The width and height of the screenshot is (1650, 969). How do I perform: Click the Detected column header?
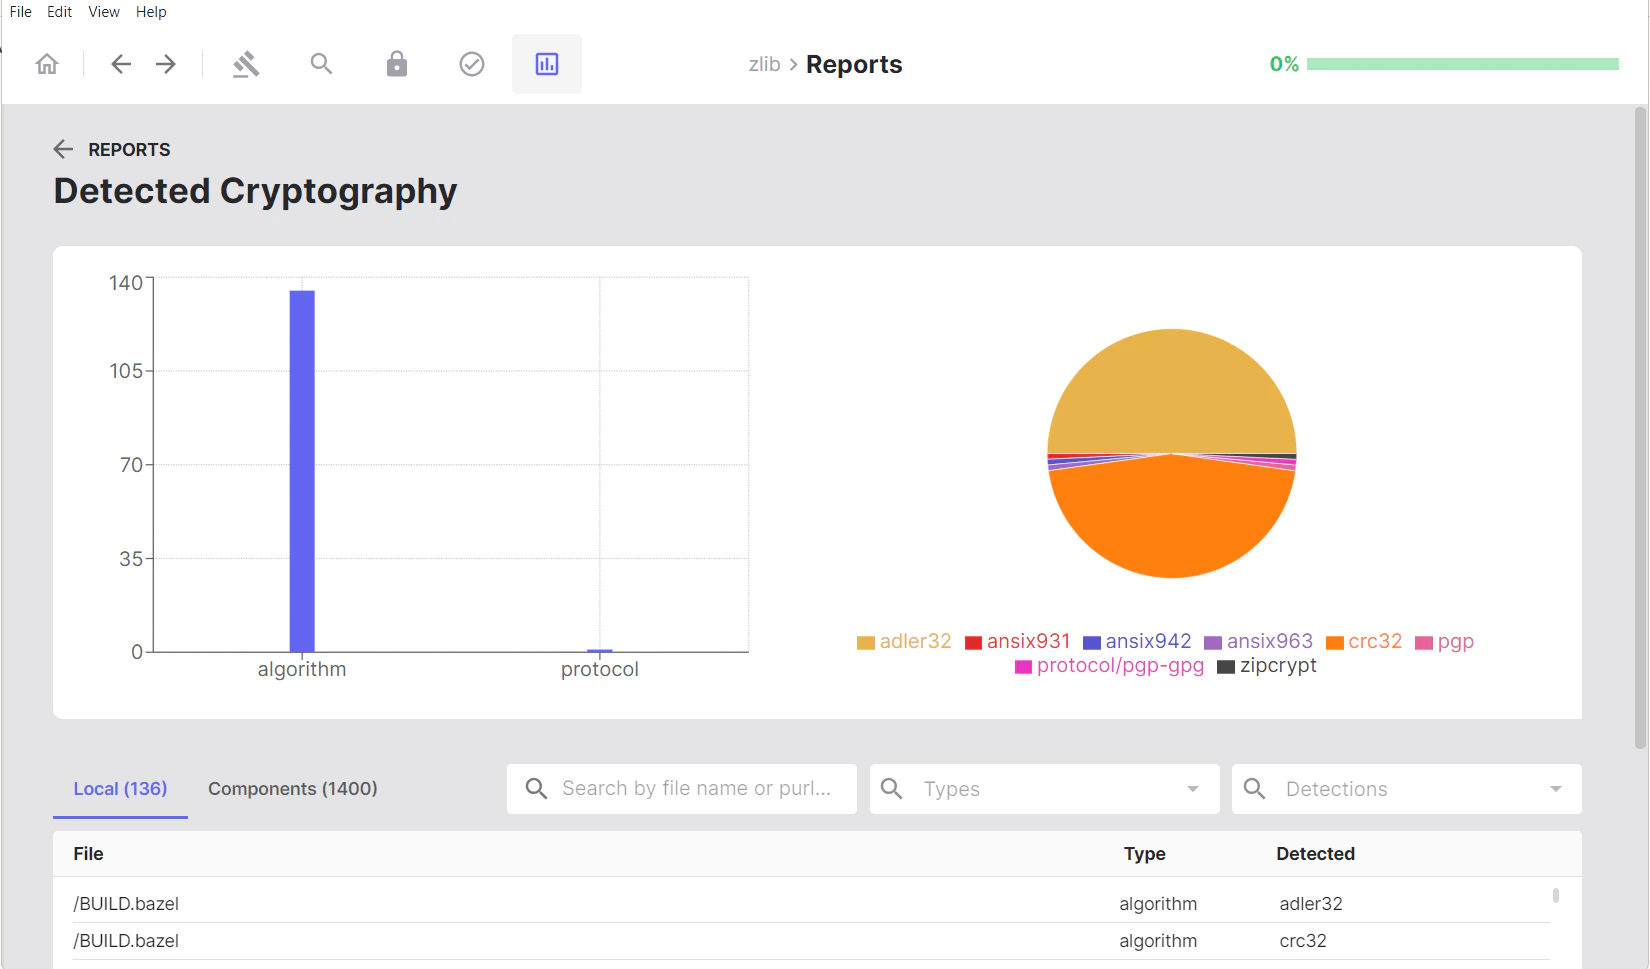(x=1316, y=854)
